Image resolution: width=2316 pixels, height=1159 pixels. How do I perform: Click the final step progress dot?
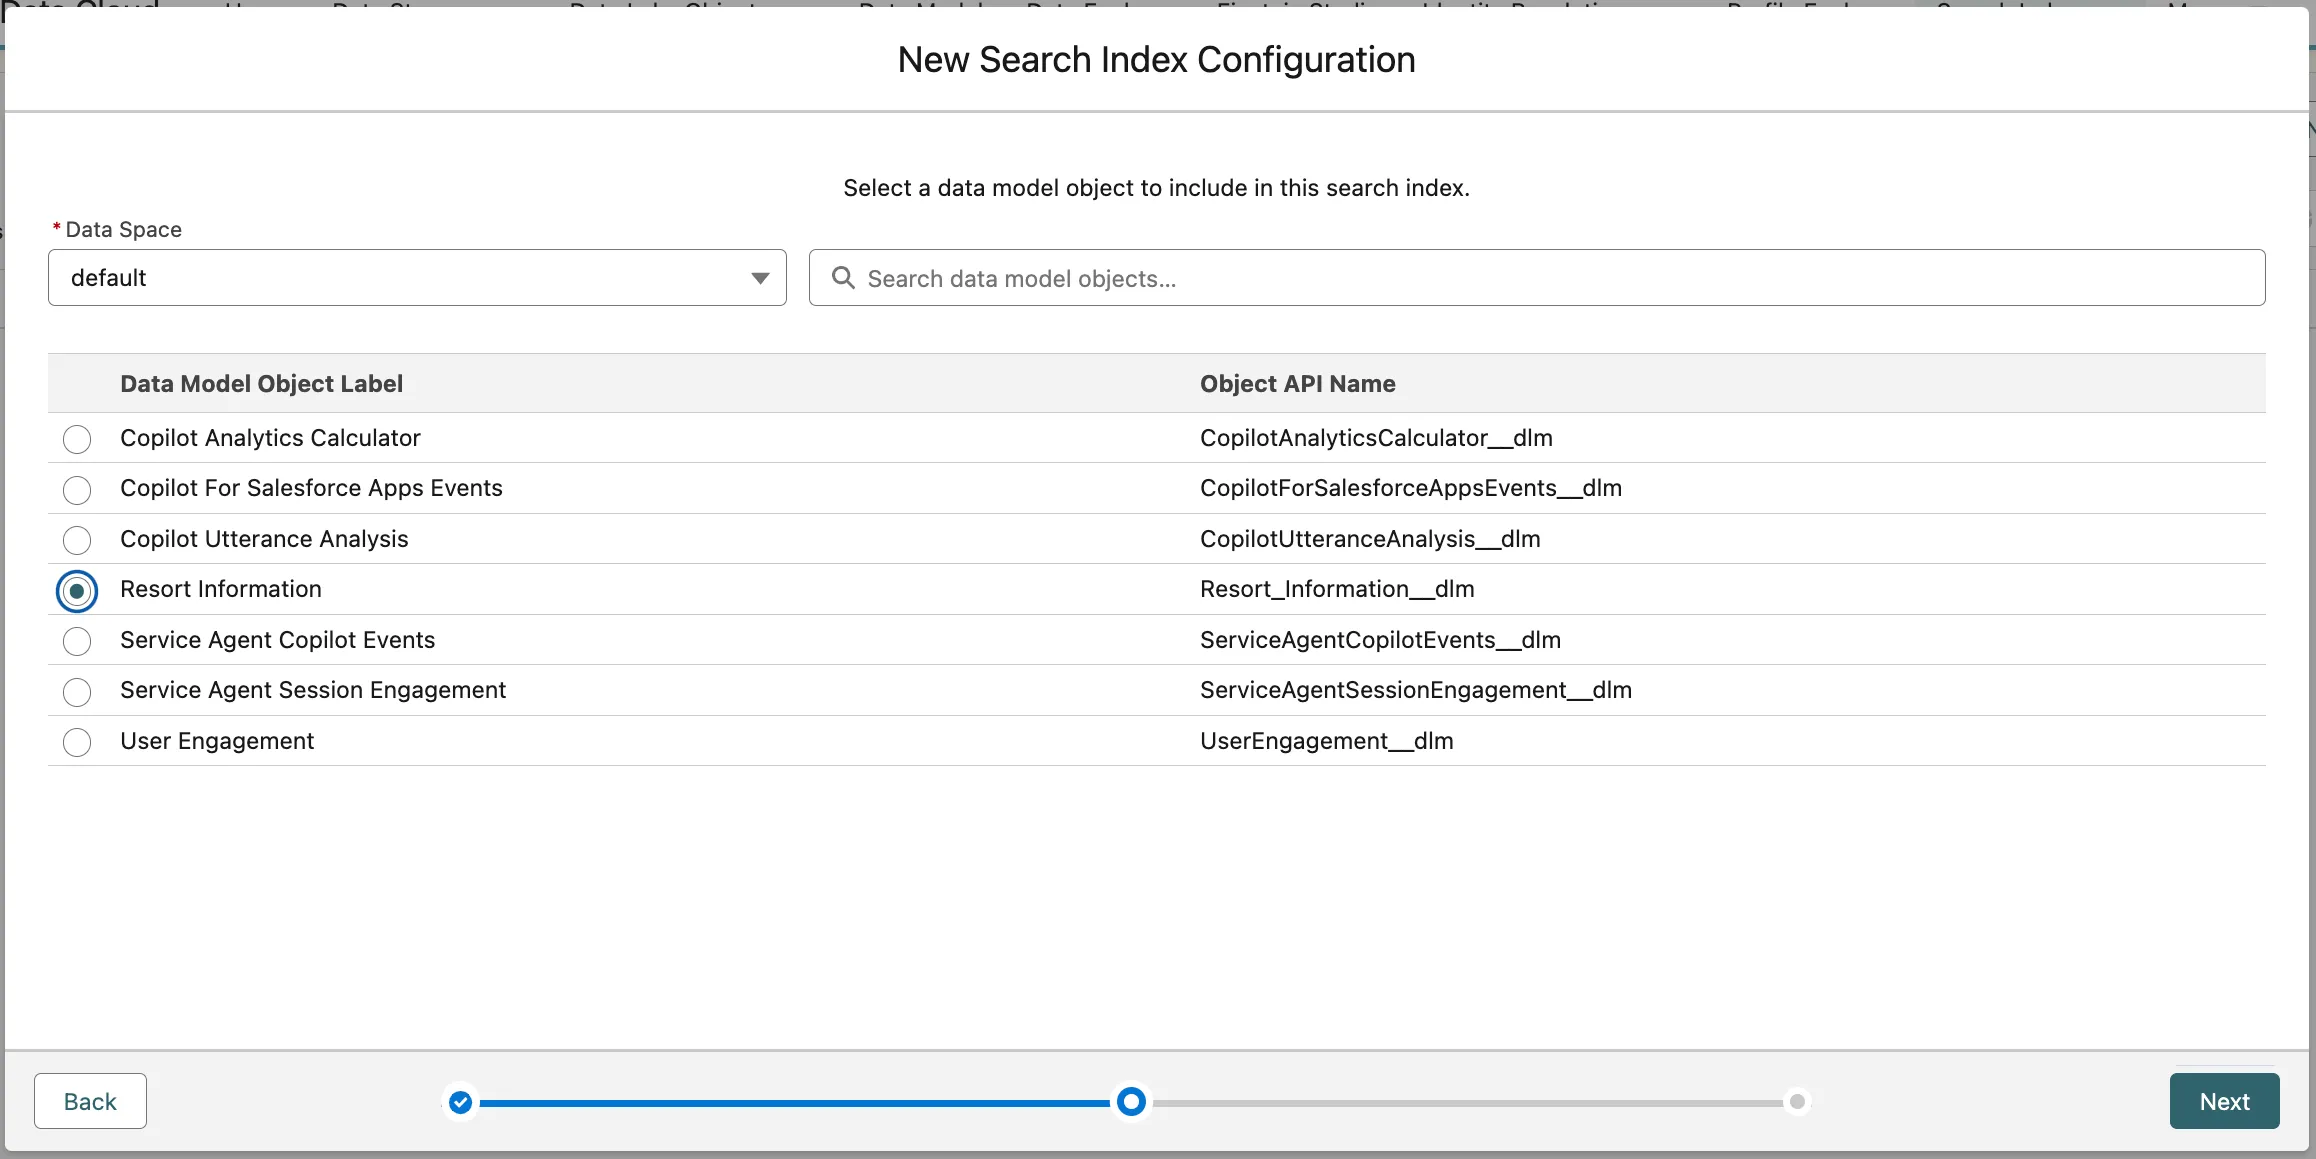[1797, 1102]
